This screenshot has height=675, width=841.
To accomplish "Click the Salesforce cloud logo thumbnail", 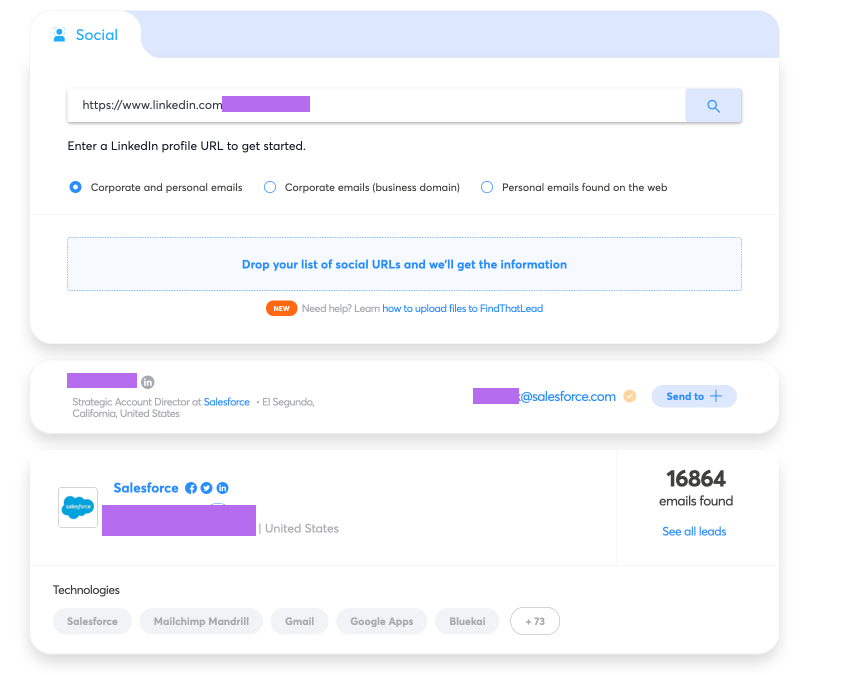I will [78, 507].
